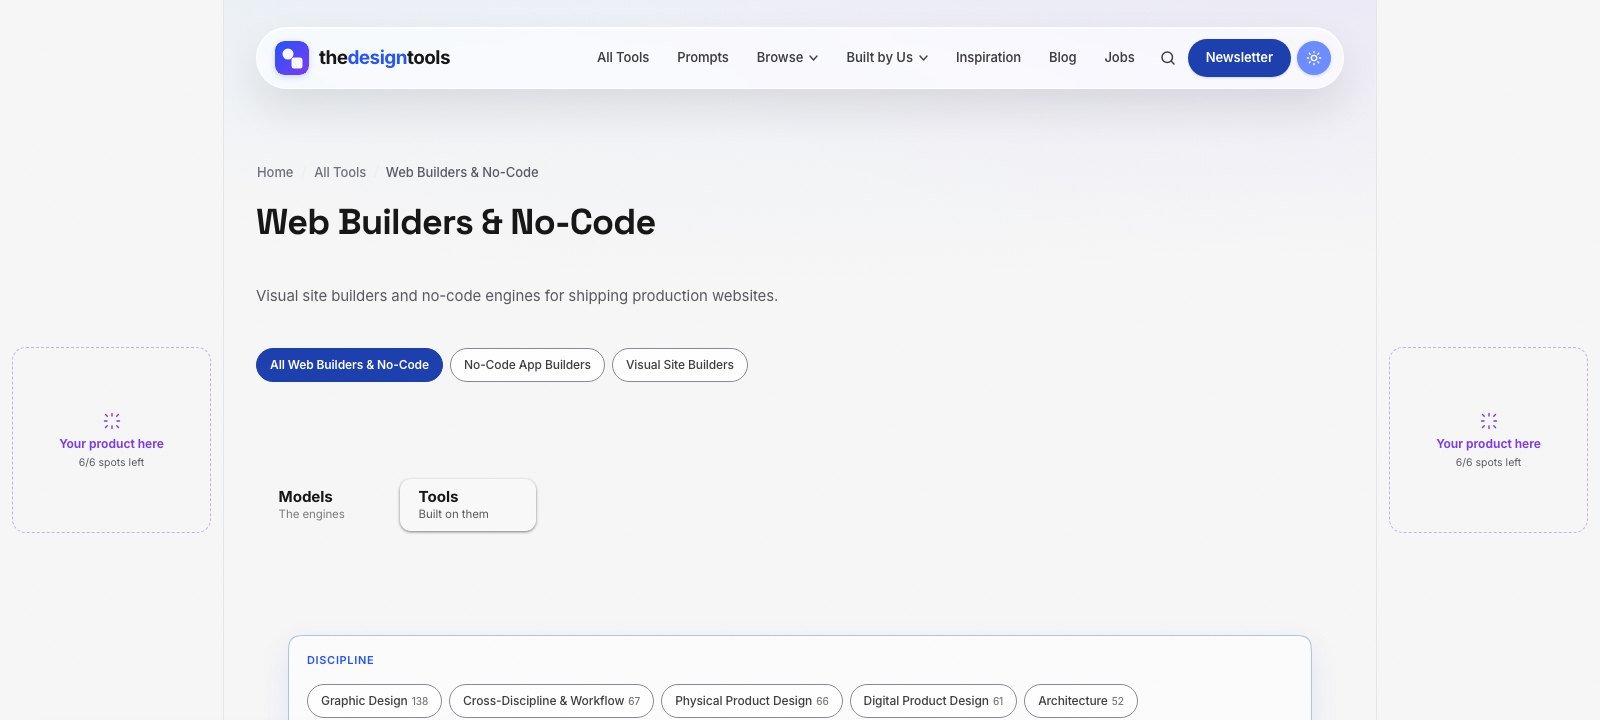Filter by Visual Site Builders
Image resolution: width=1600 pixels, height=720 pixels.
680,365
